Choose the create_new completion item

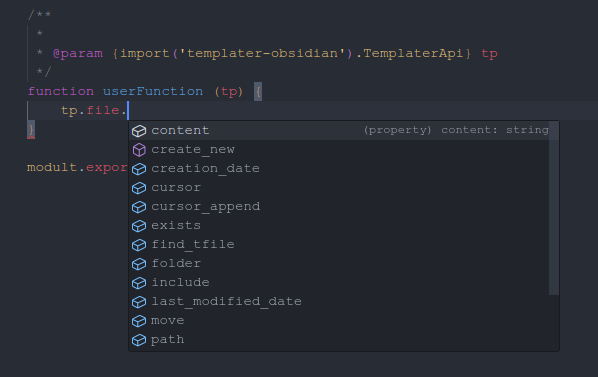[339, 149]
